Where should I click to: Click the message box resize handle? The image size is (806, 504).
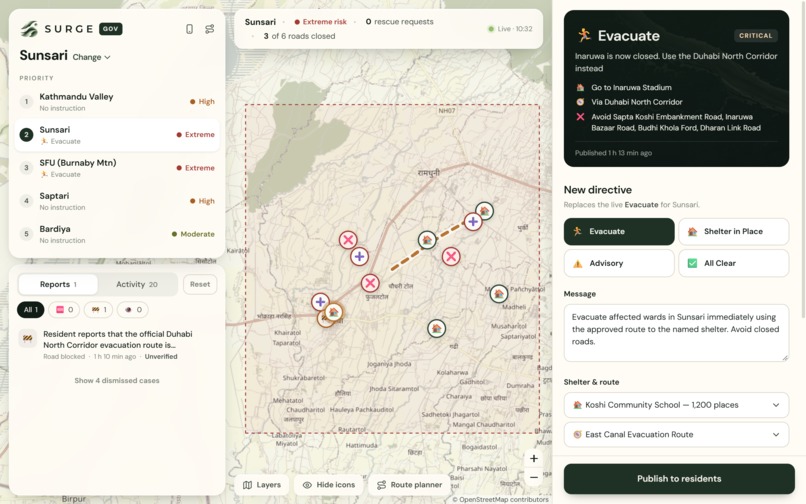(x=785, y=357)
